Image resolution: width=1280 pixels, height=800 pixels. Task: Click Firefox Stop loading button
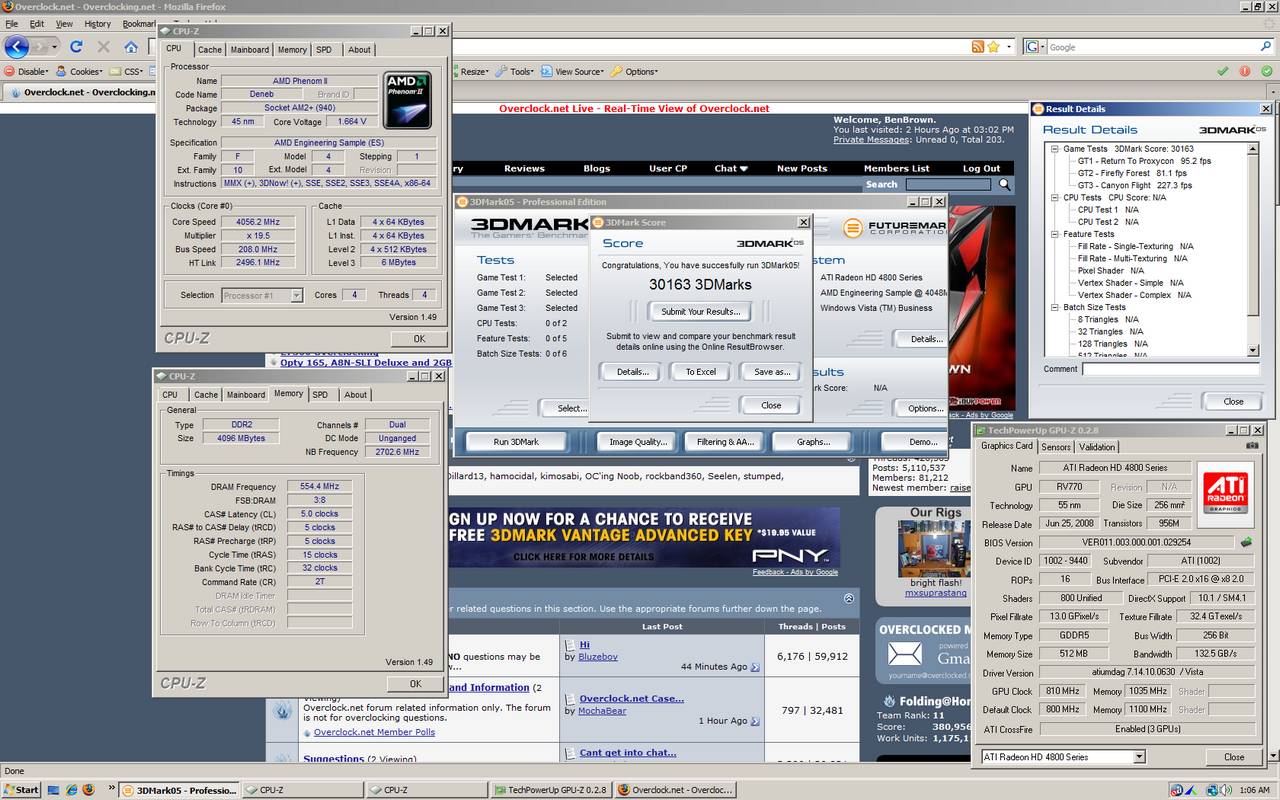(x=103, y=46)
